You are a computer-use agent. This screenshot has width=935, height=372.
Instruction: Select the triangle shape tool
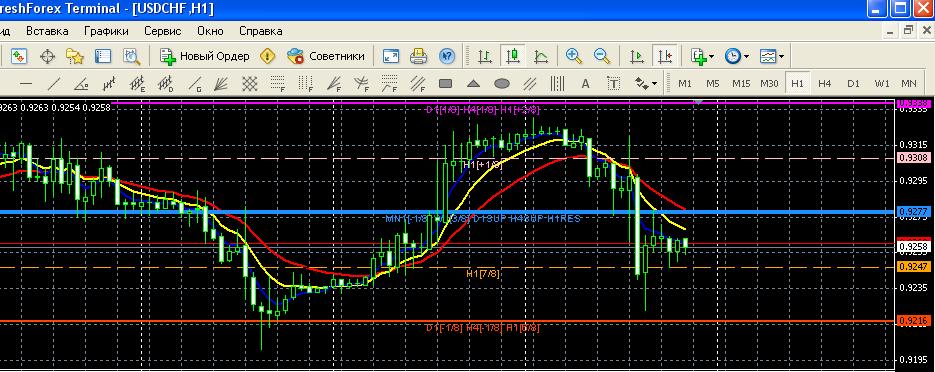tap(473, 83)
